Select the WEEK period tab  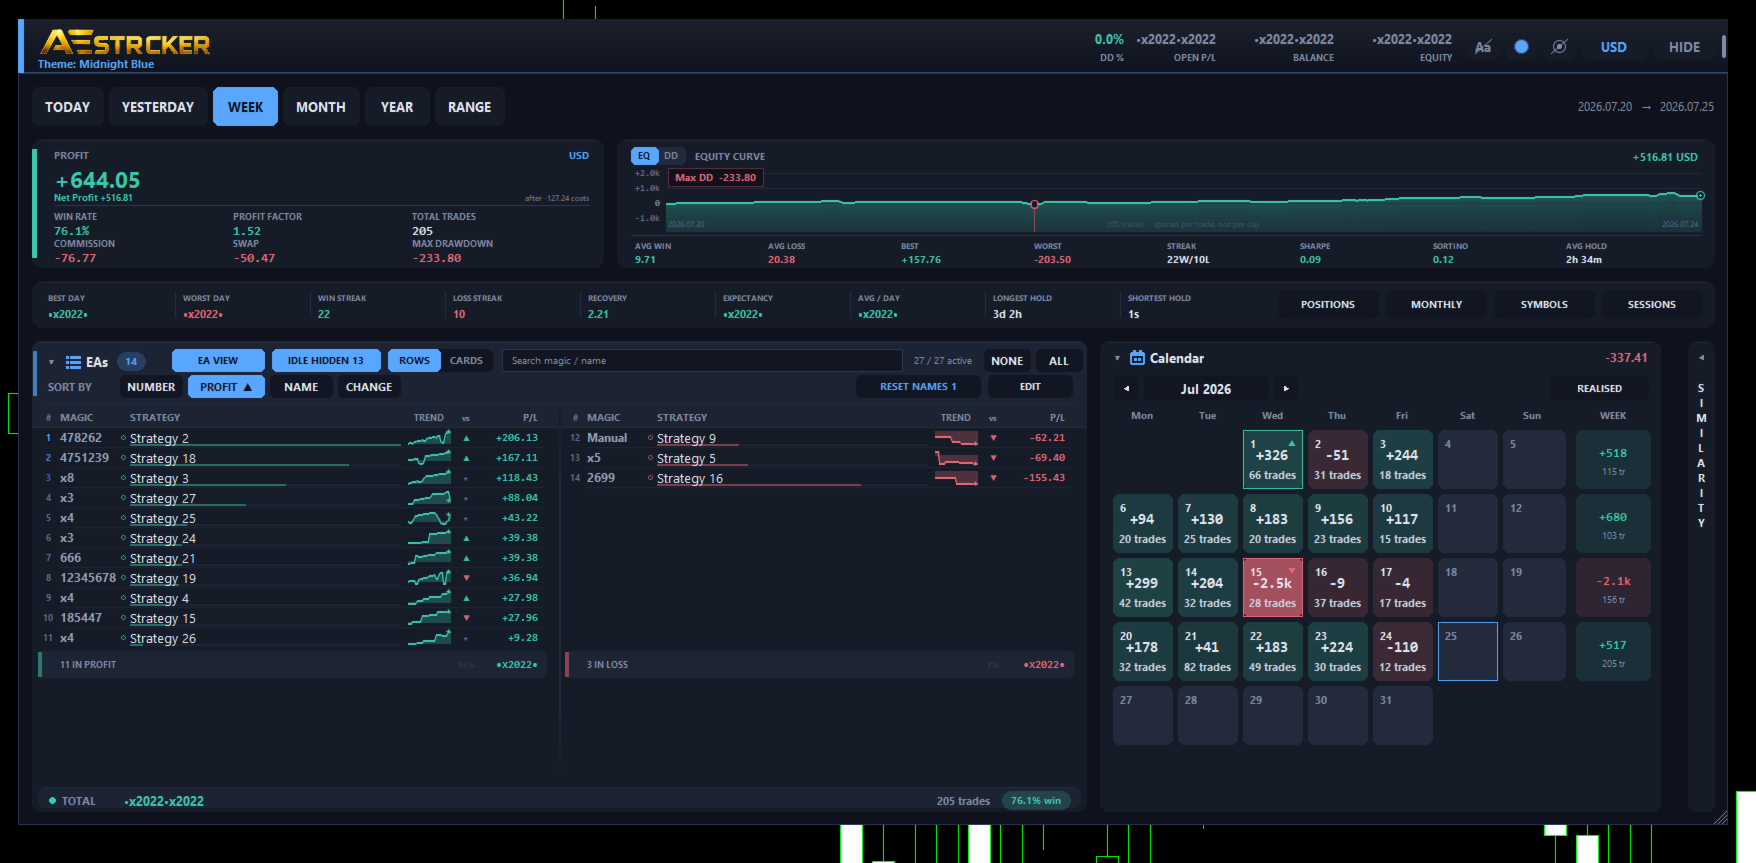(245, 107)
